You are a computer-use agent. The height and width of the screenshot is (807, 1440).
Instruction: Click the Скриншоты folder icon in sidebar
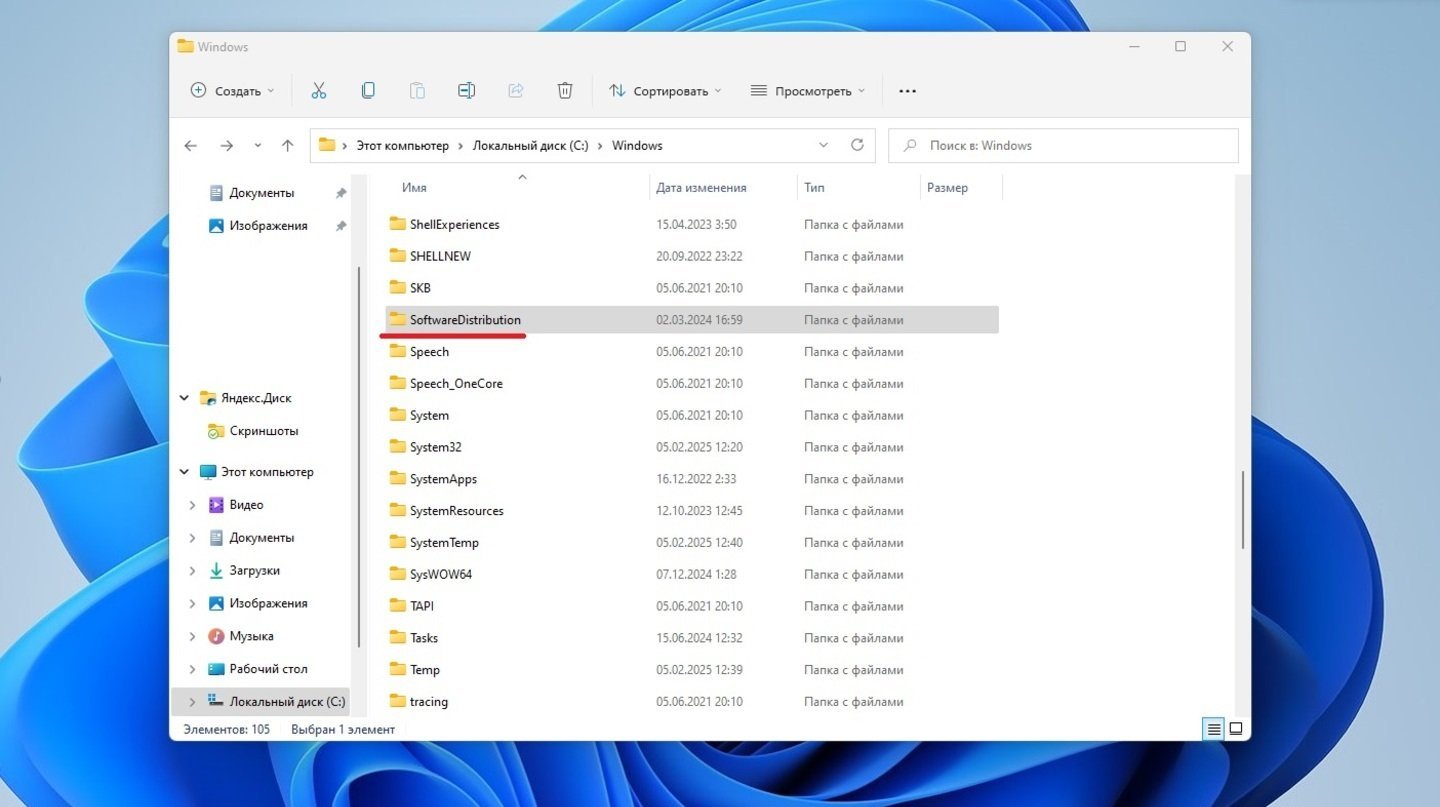pyautogui.click(x=216, y=431)
